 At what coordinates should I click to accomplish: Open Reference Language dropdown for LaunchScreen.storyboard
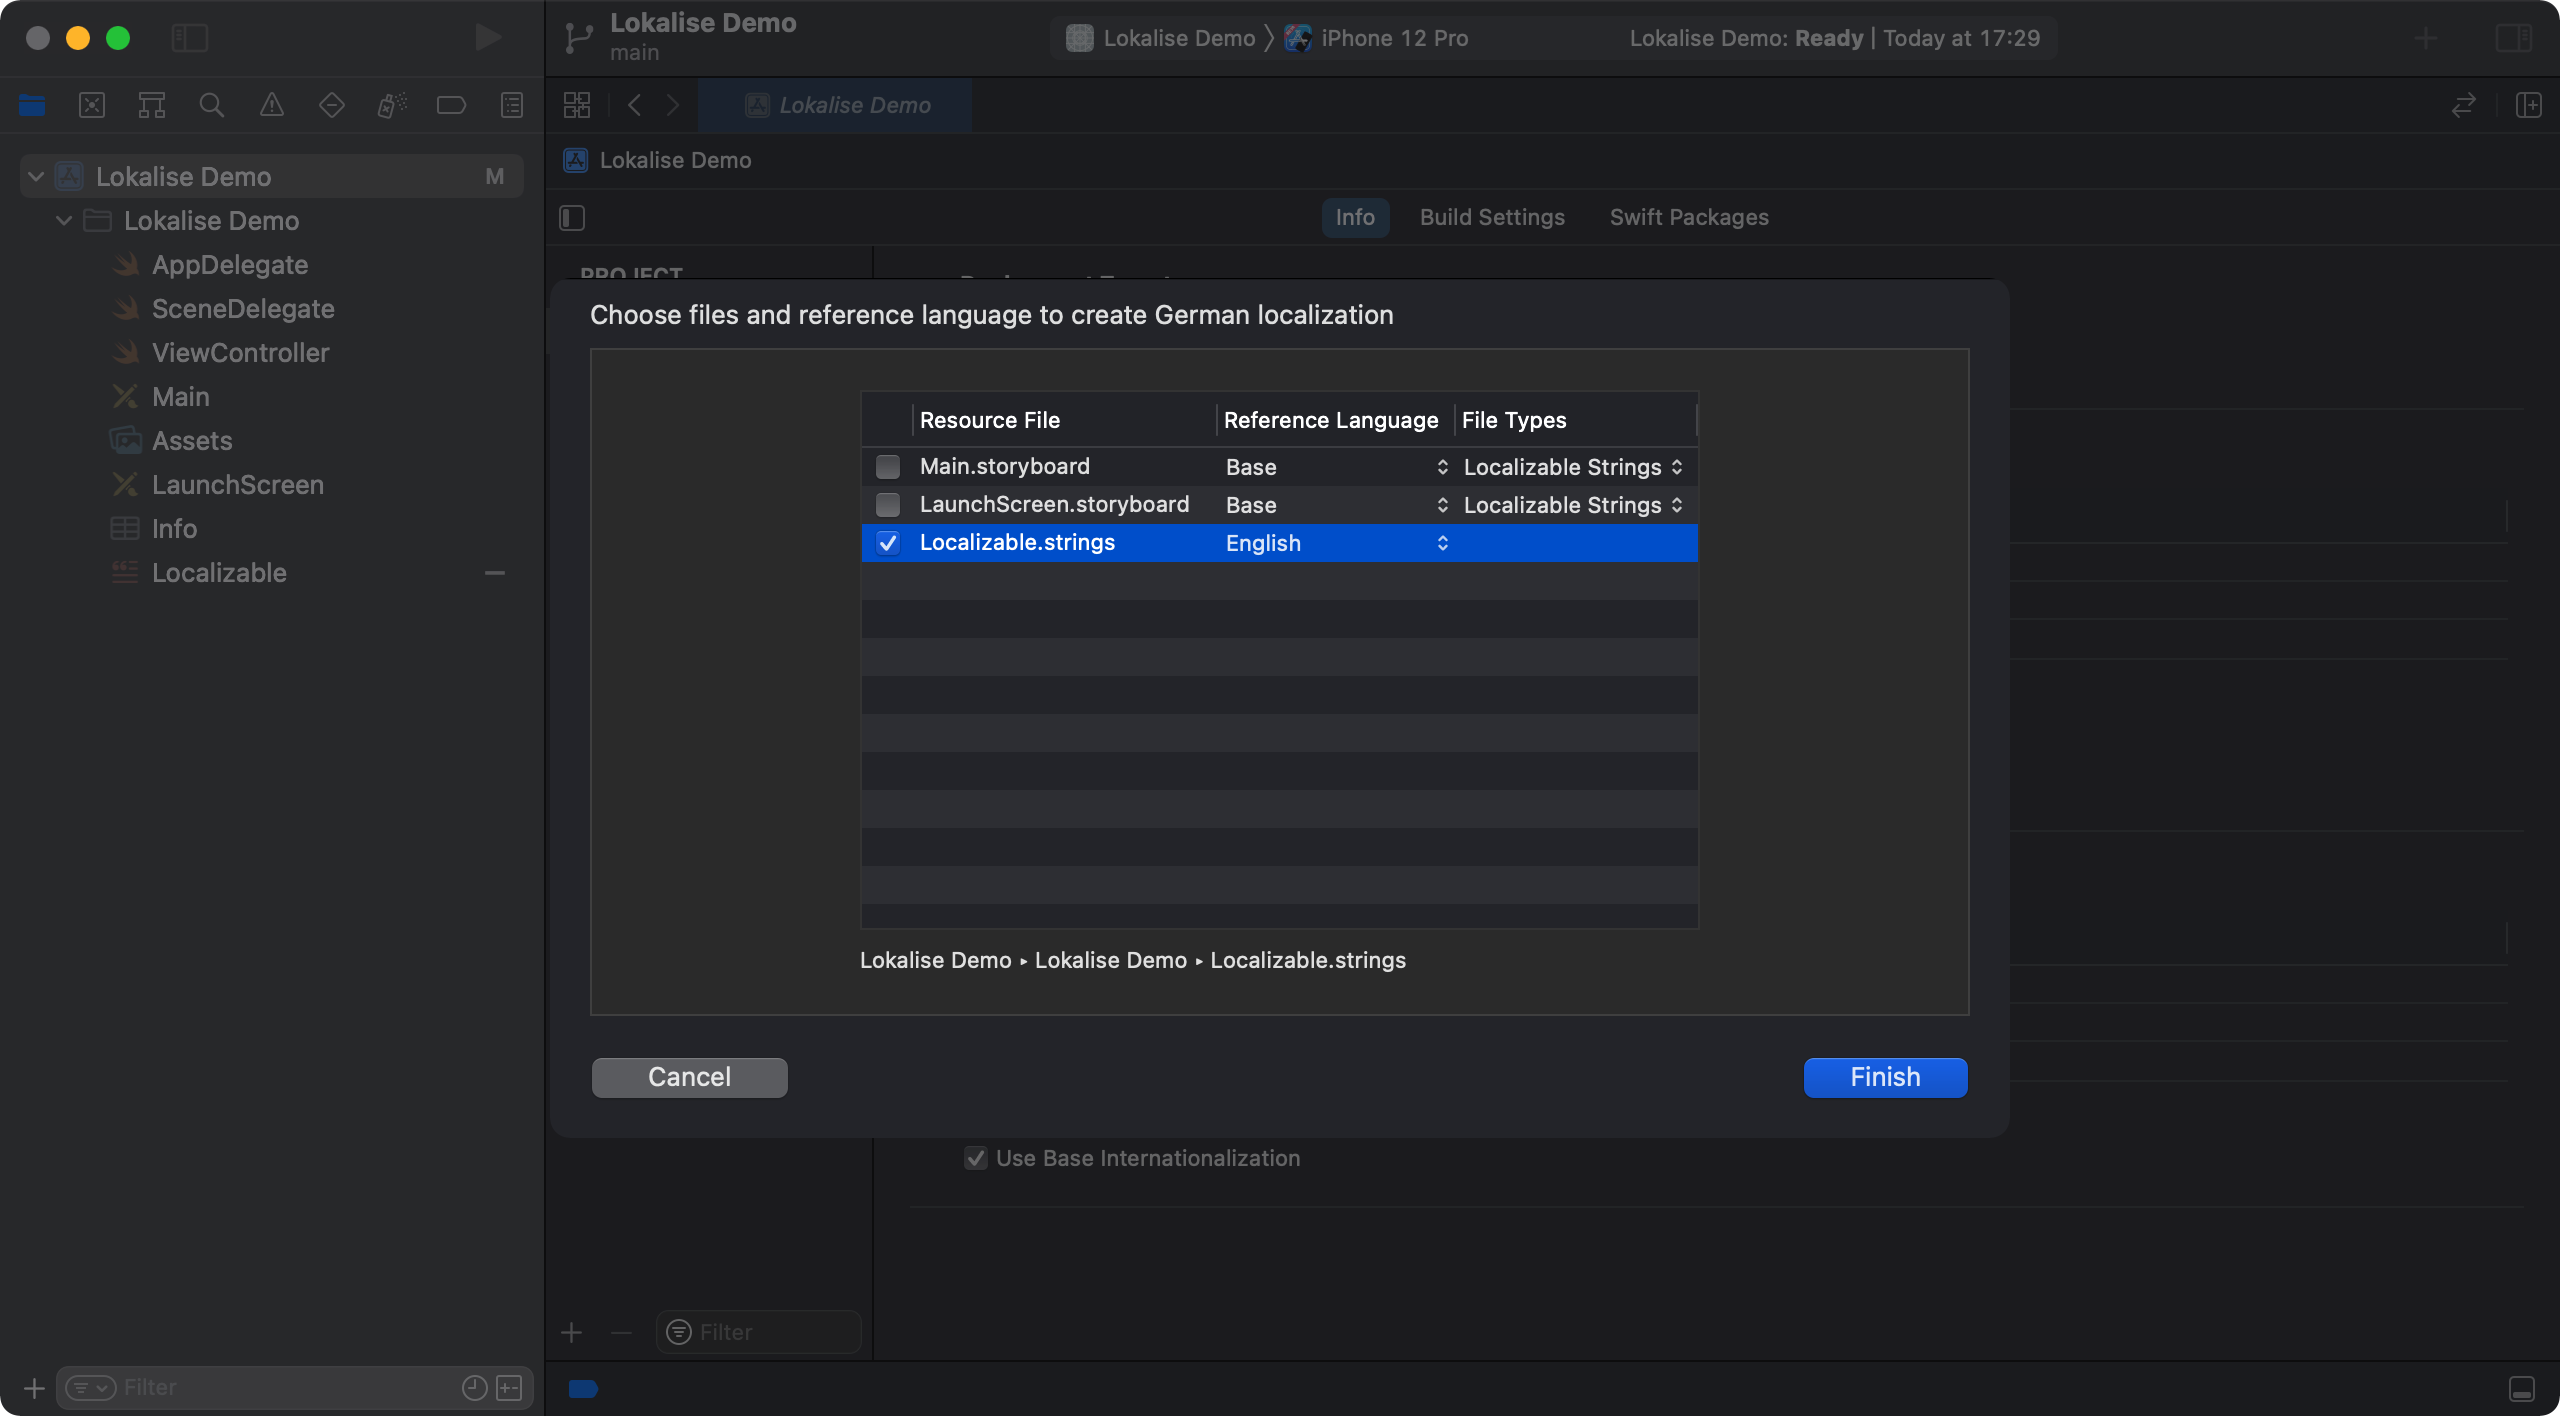(x=1337, y=505)
